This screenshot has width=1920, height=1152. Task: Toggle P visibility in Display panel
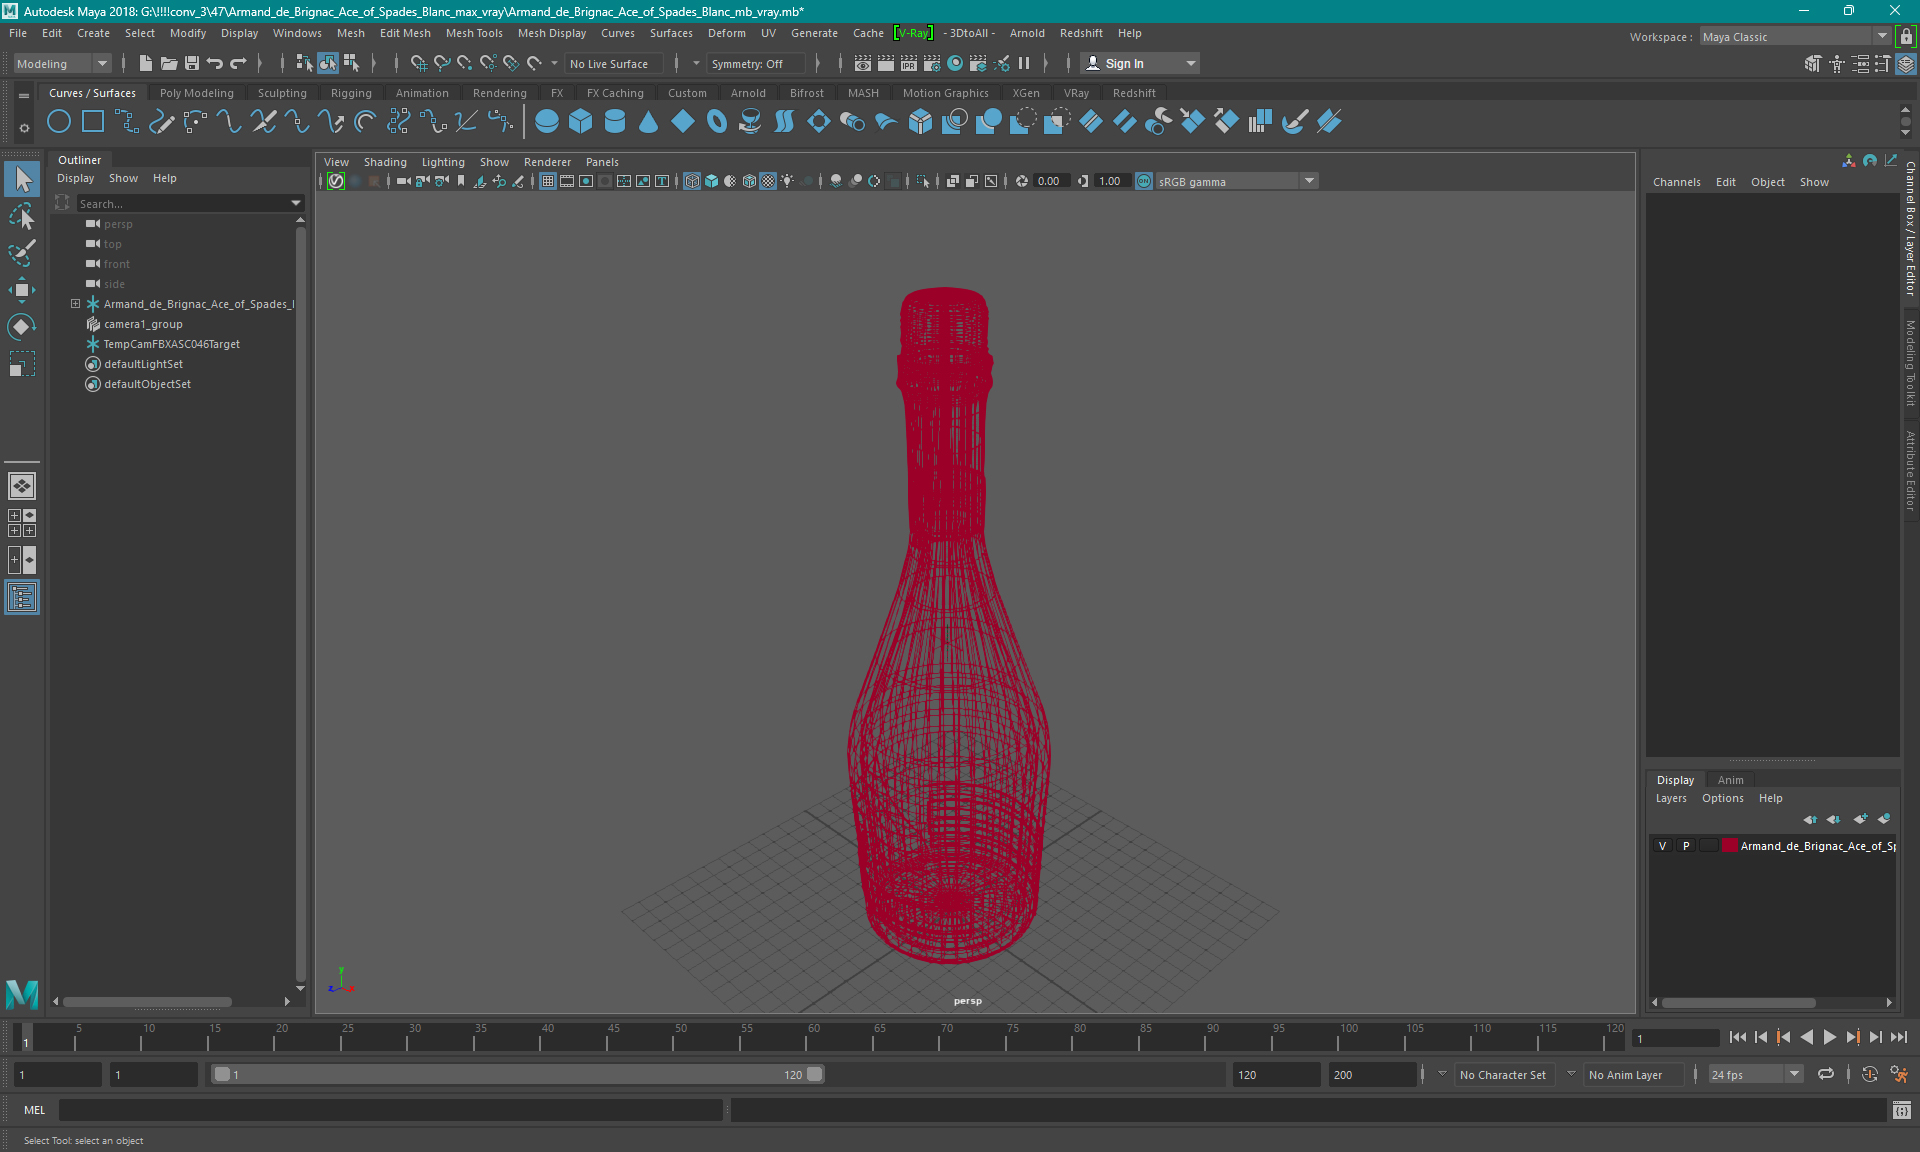point(1685,846)
